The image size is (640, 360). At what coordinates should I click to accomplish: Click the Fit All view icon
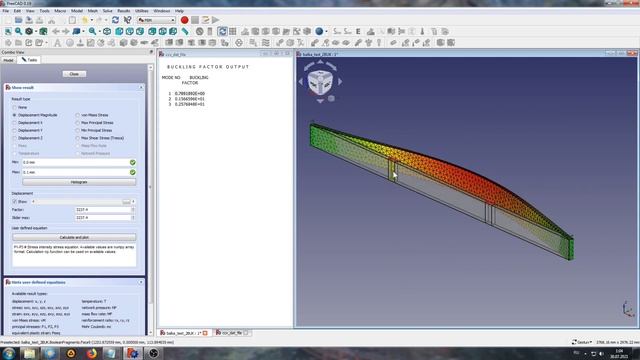[8, 31]
